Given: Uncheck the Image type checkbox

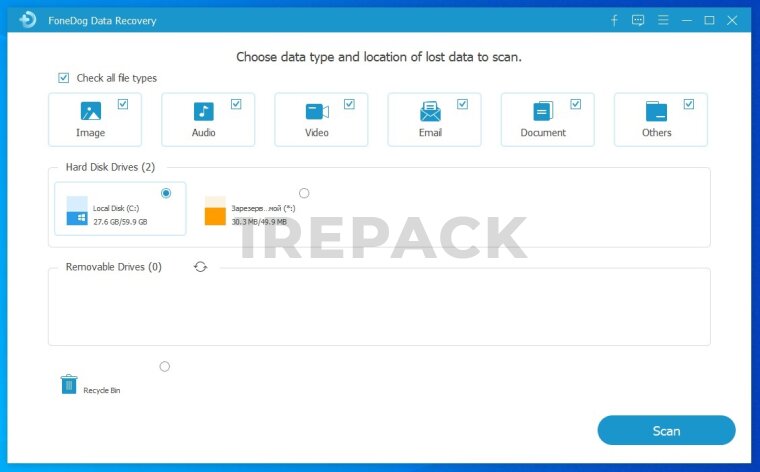Looking at the screenshot, I should pos(123,104).
